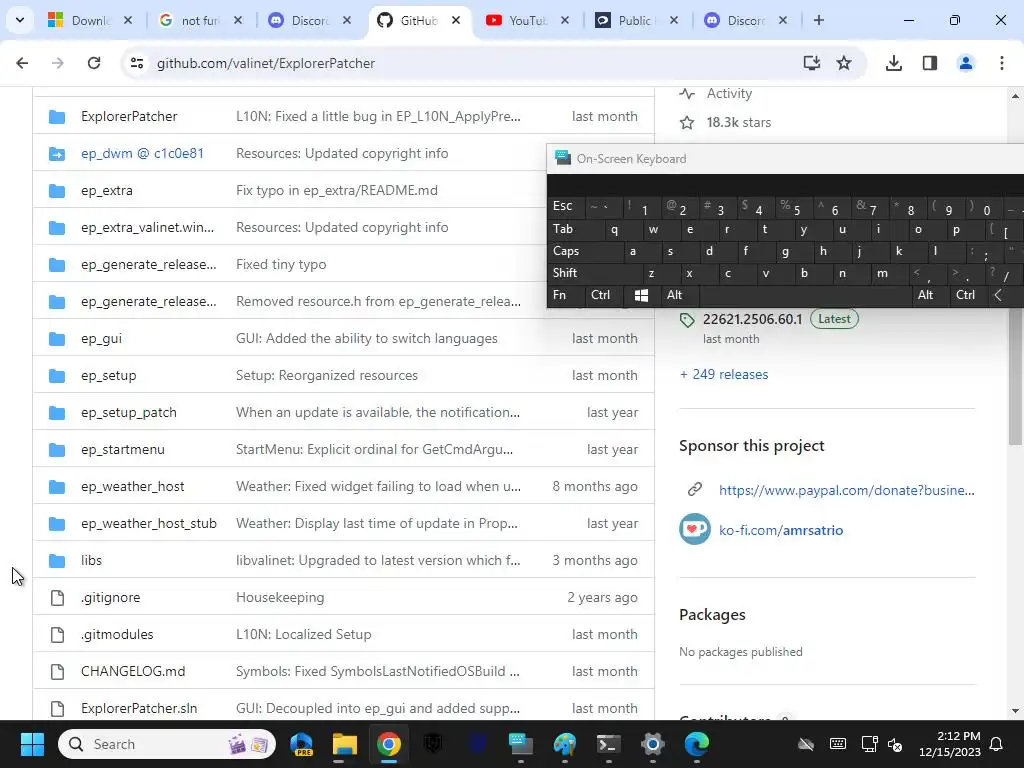Screen dimensions: 1024x768
Task: Click the page vertical scrollbar
Action: point(1016,376)
